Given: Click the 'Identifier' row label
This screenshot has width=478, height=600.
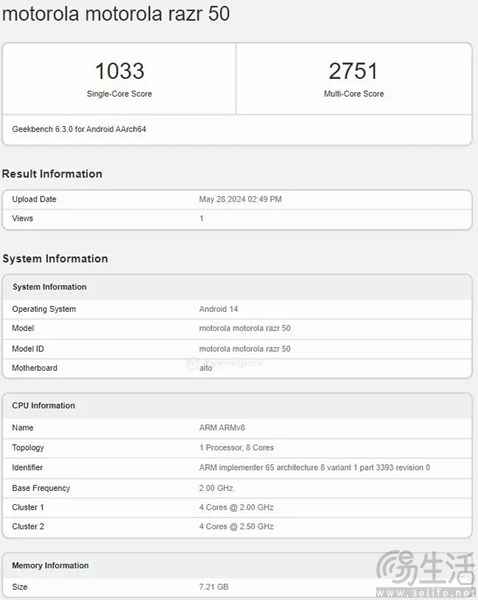Looking at the screenshot, I should (x=27, y=467).
